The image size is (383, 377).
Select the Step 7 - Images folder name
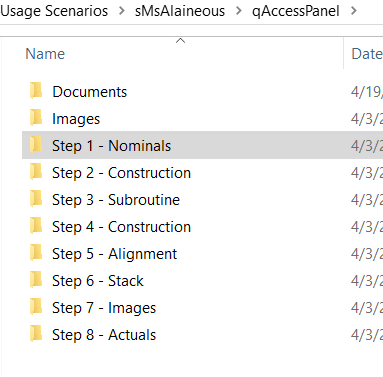tap(104, 308)
